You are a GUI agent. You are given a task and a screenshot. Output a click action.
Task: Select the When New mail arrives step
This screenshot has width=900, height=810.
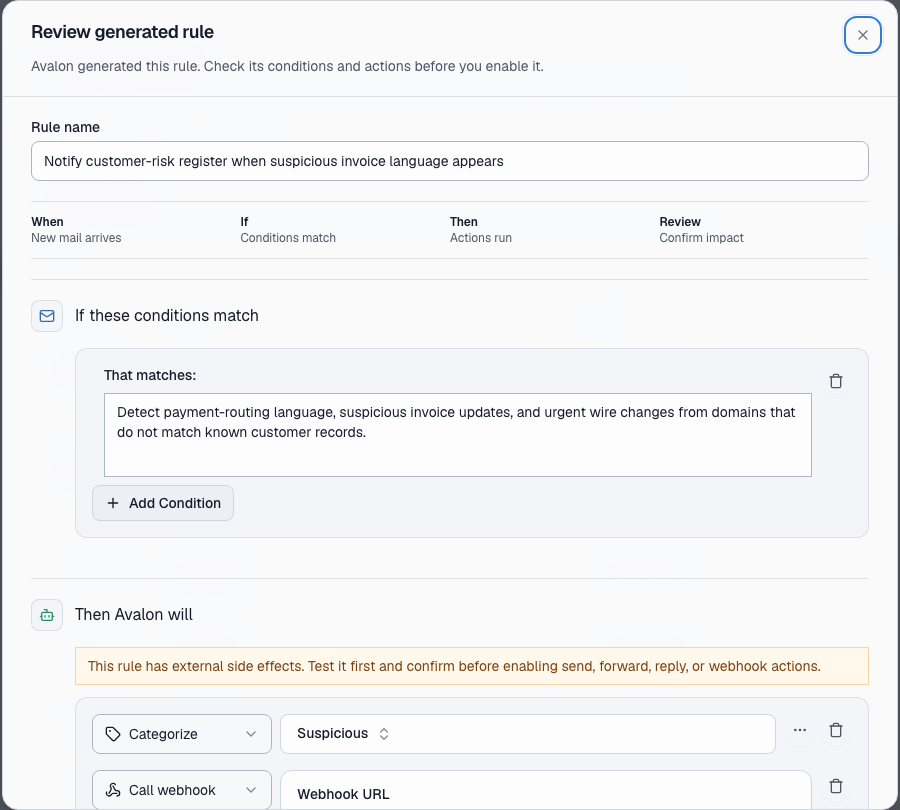[76, 230]
